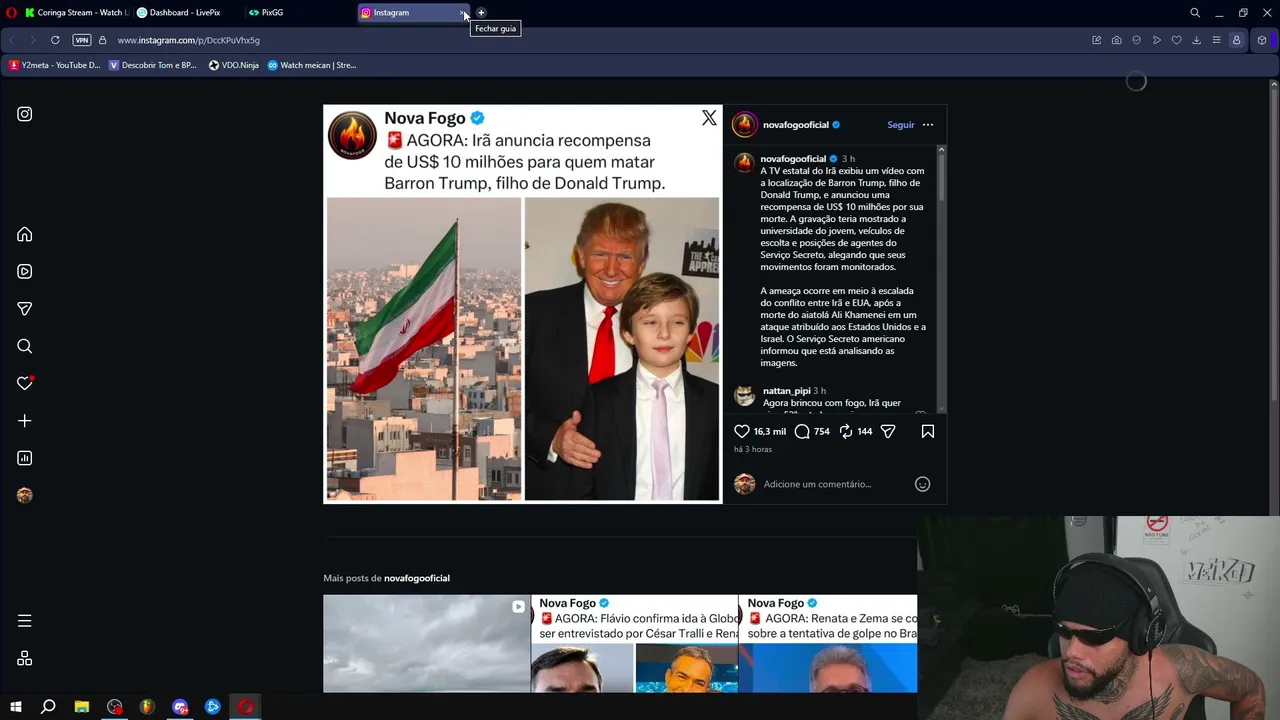Screen dimensions: 1280x720
Task: Open File Explorer from the taskbar
Action: point(82,707)
